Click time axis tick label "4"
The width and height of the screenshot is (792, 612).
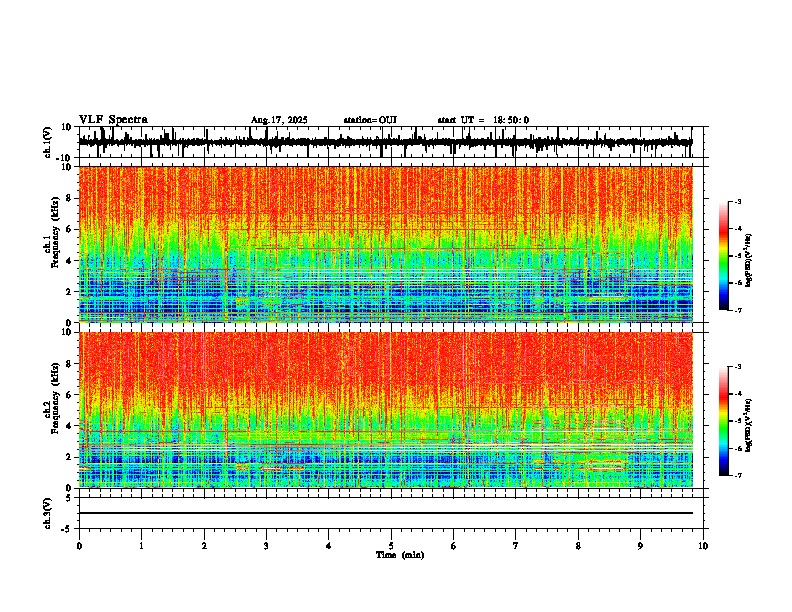tap(329, 546)
